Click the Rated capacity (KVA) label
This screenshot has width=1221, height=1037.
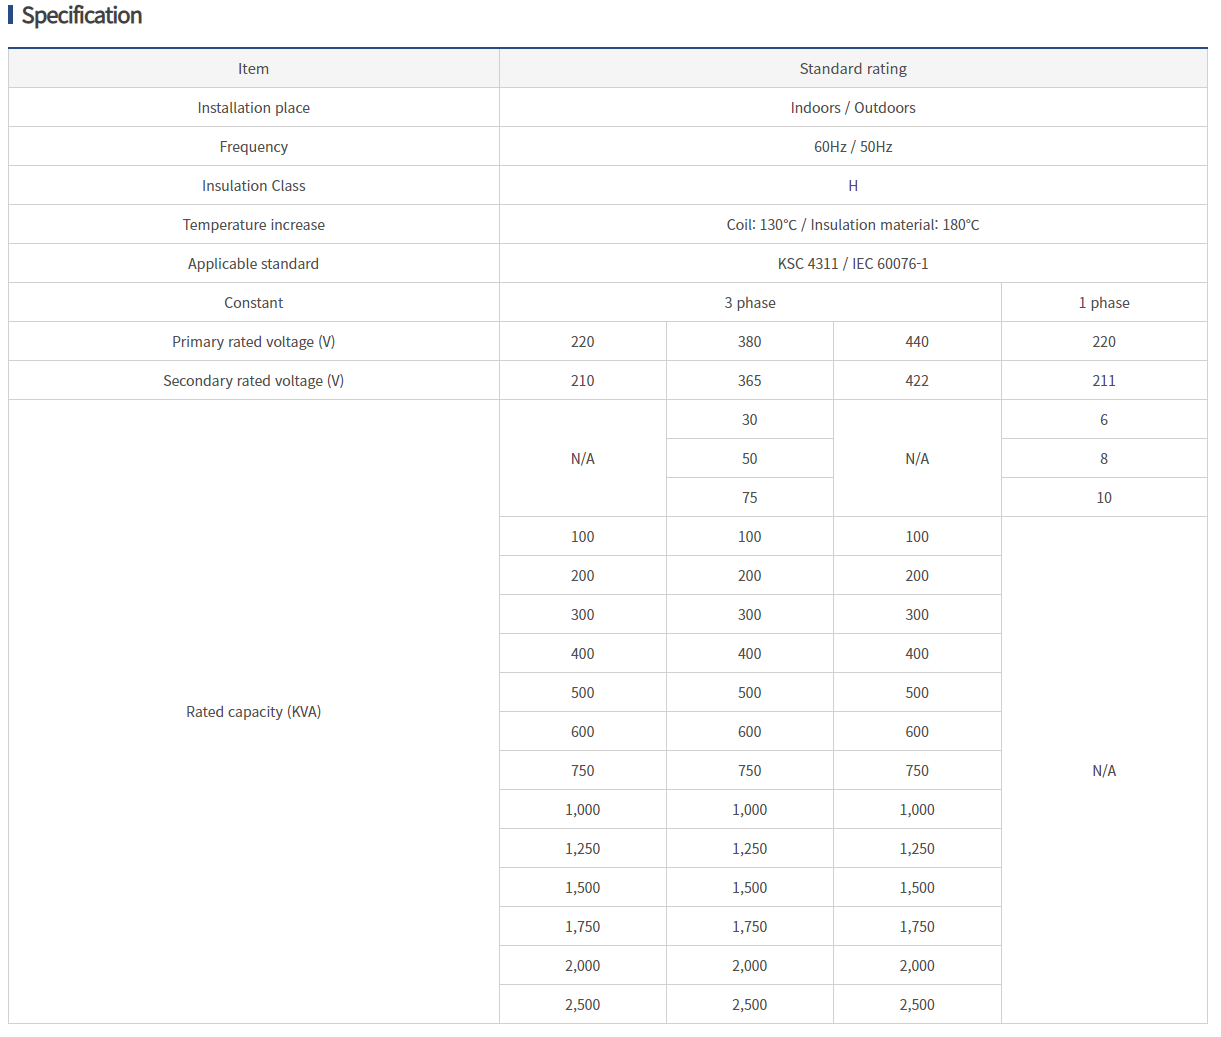click(253, 712)
